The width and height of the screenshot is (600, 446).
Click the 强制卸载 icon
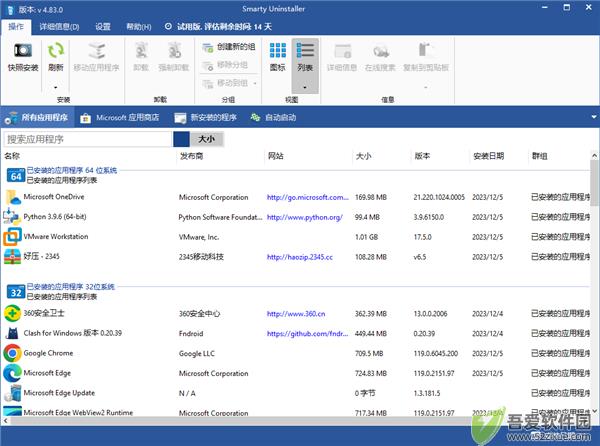pos(174,50)
